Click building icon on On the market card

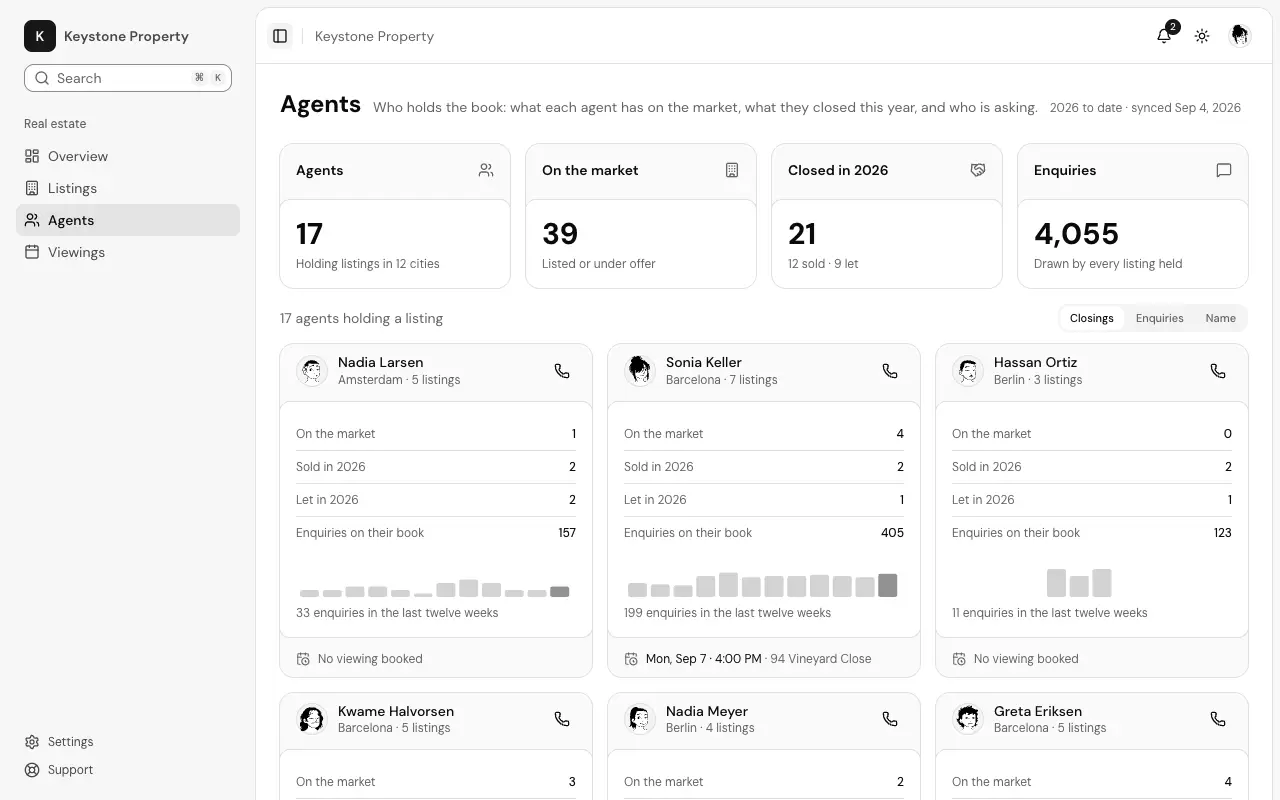[x=732, y=170]
